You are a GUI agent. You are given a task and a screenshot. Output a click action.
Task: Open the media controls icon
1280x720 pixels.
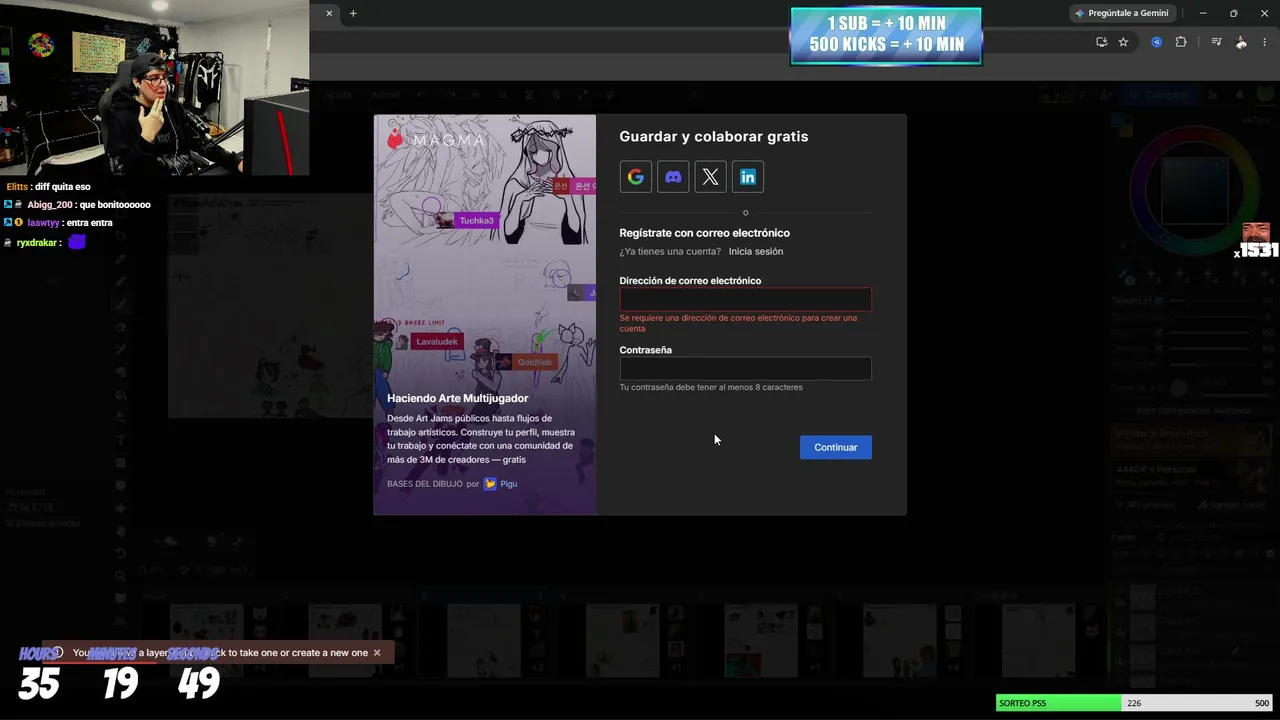click(x=1216, y=42)
